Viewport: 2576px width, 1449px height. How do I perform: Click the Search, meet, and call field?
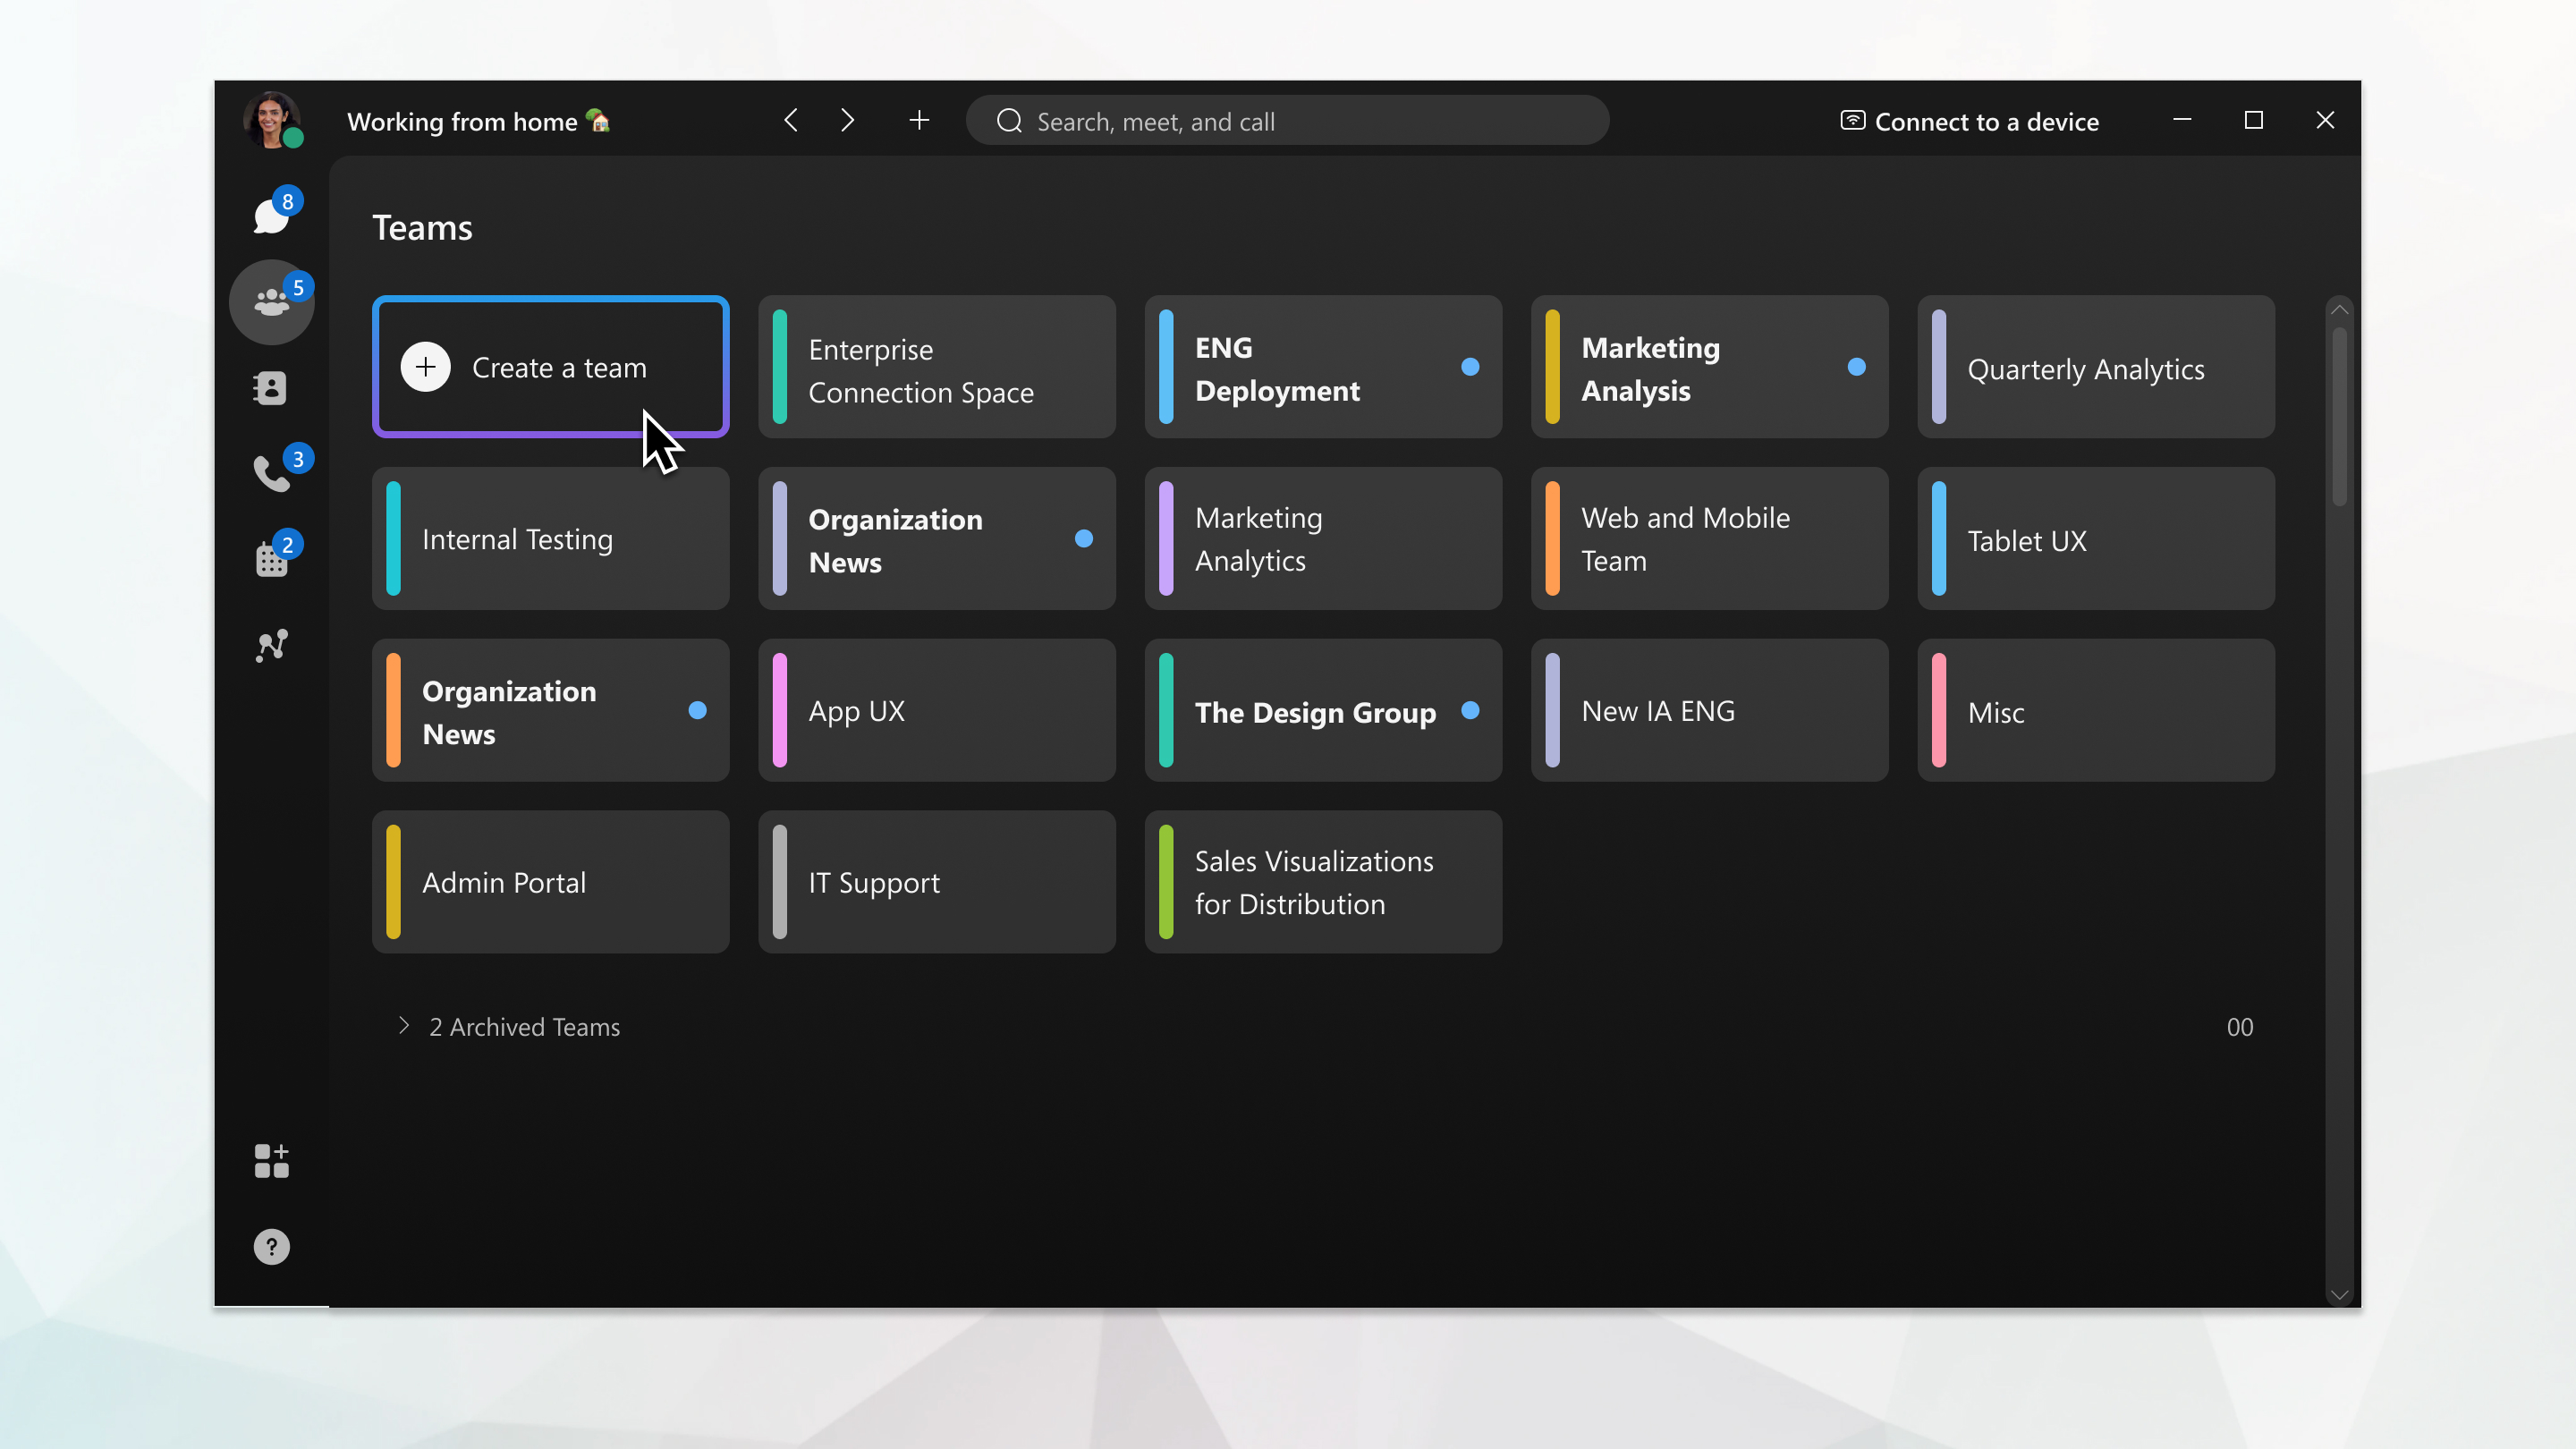tap(1287, 121)
